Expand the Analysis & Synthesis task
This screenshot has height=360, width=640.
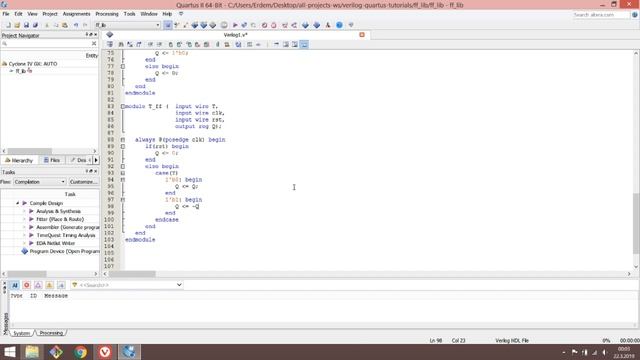click(24, 211)
